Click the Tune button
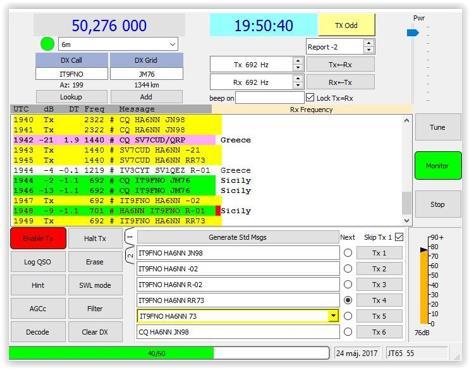The image size is (470, 369). [438, 127]
